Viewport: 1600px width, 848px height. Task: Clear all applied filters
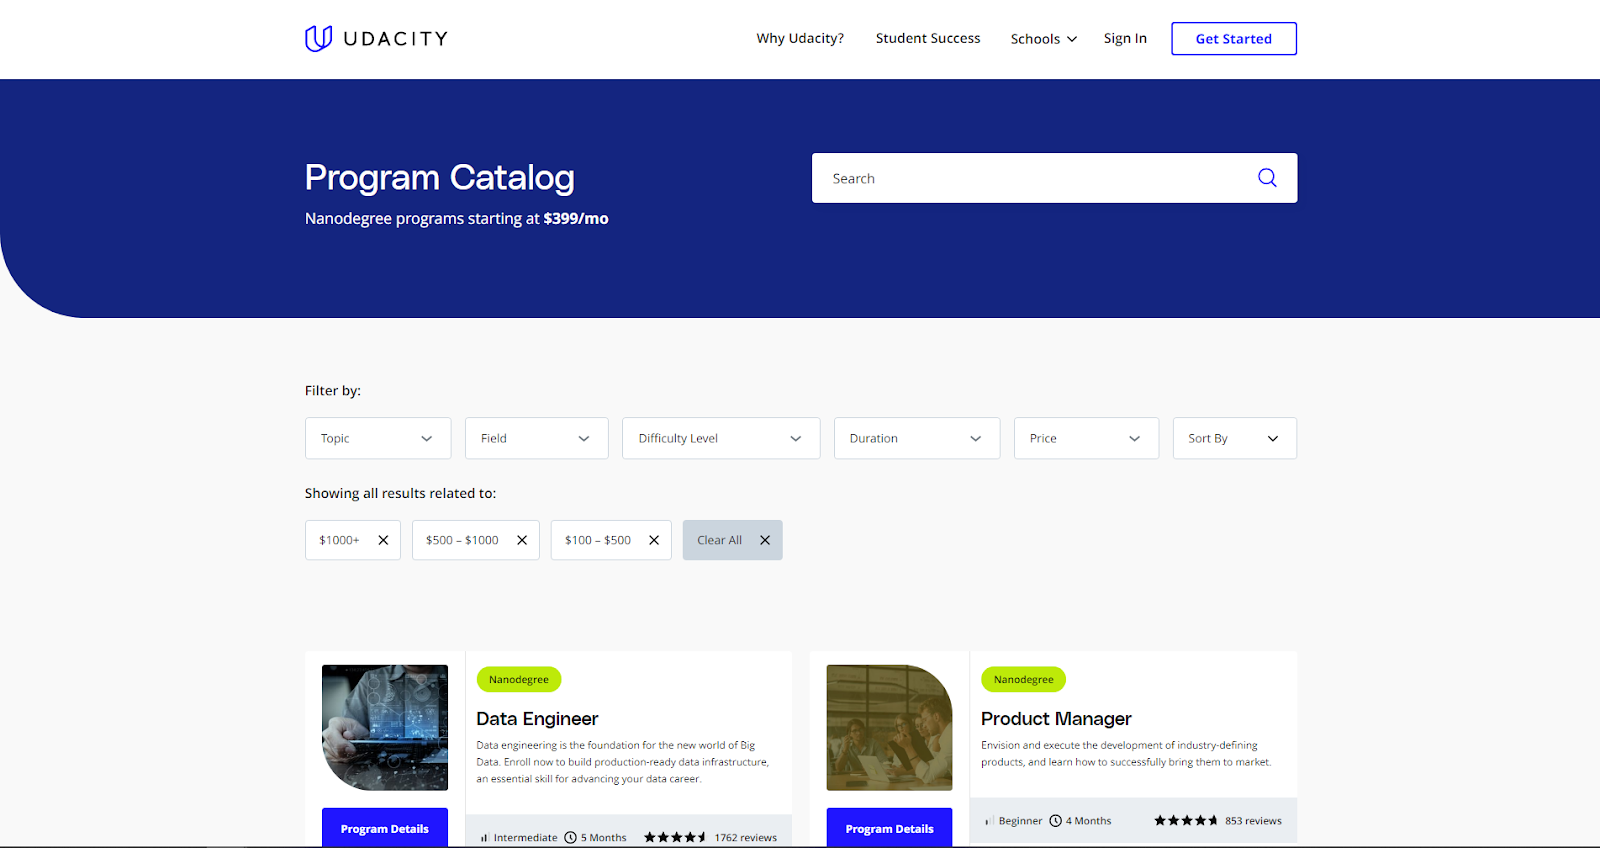[733, 540]
